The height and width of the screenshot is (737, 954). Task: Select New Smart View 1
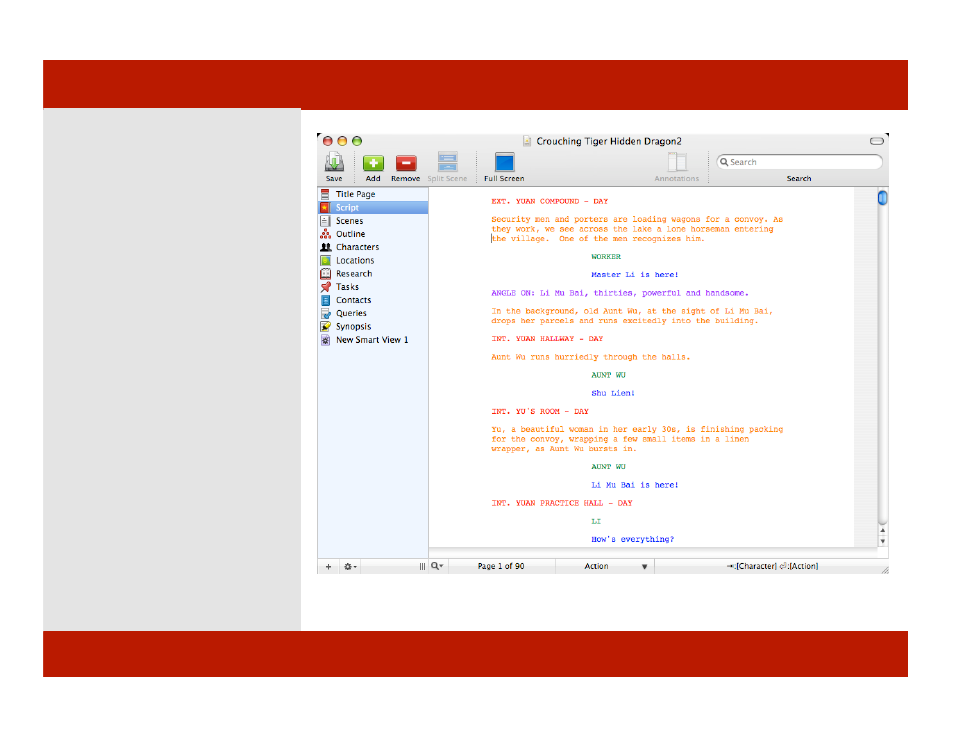(373, 340)
